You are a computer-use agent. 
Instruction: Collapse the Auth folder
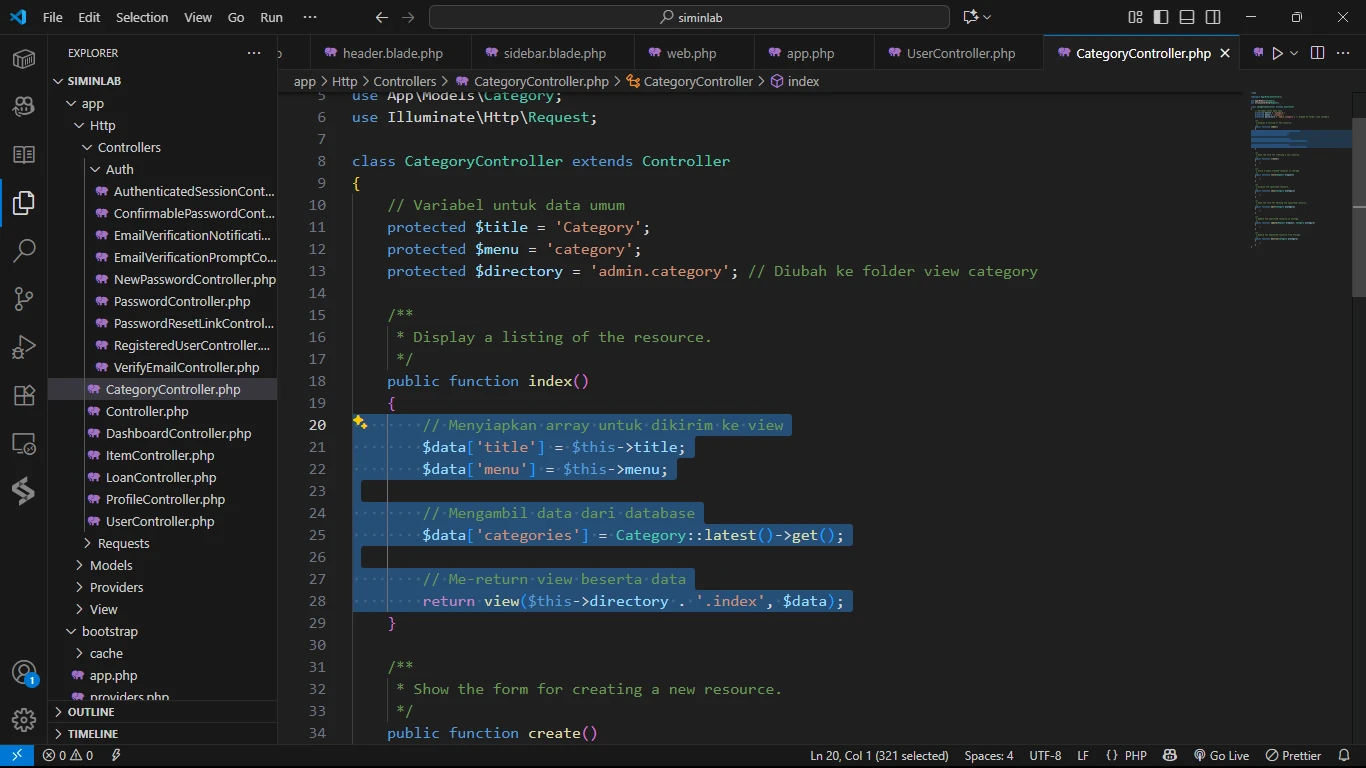pyautogui.click(x=119, y=169)
